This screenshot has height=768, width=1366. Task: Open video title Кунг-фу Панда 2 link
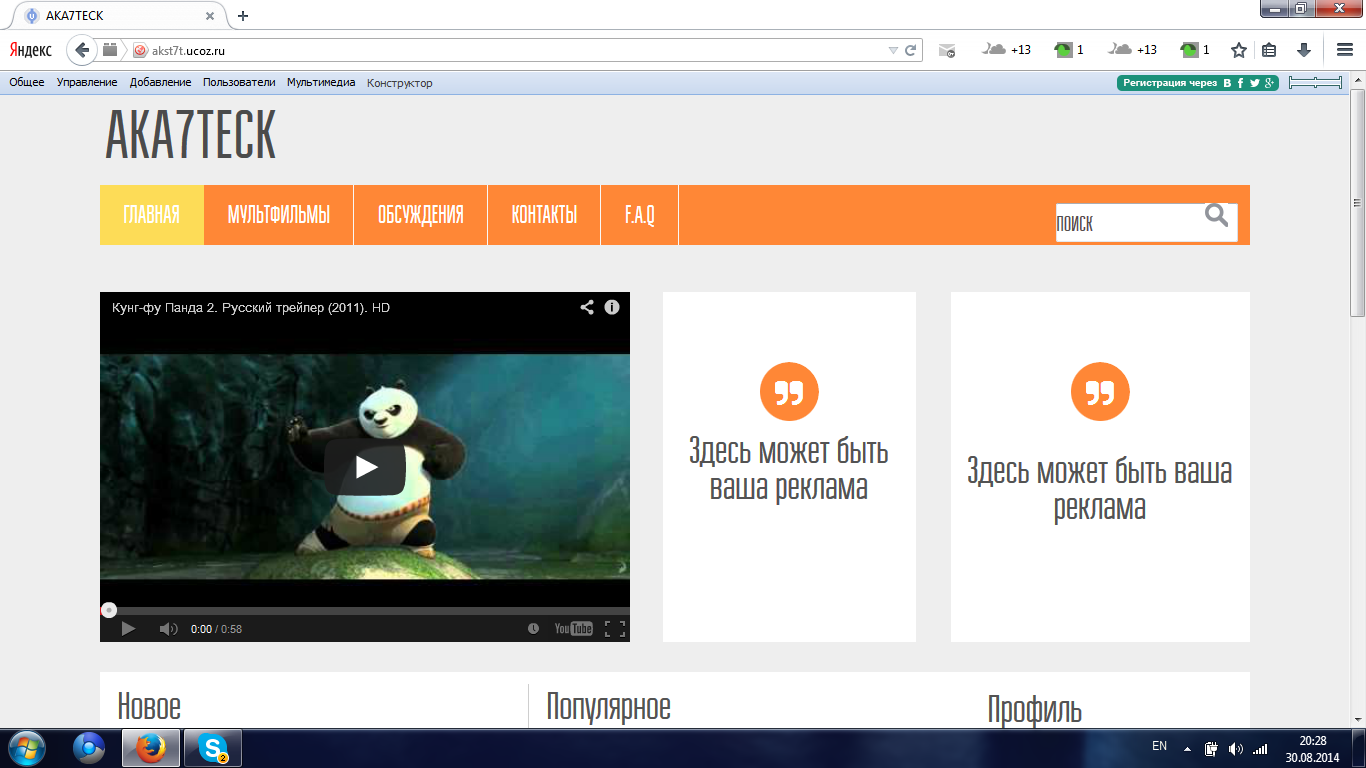(x=251, y=307)
